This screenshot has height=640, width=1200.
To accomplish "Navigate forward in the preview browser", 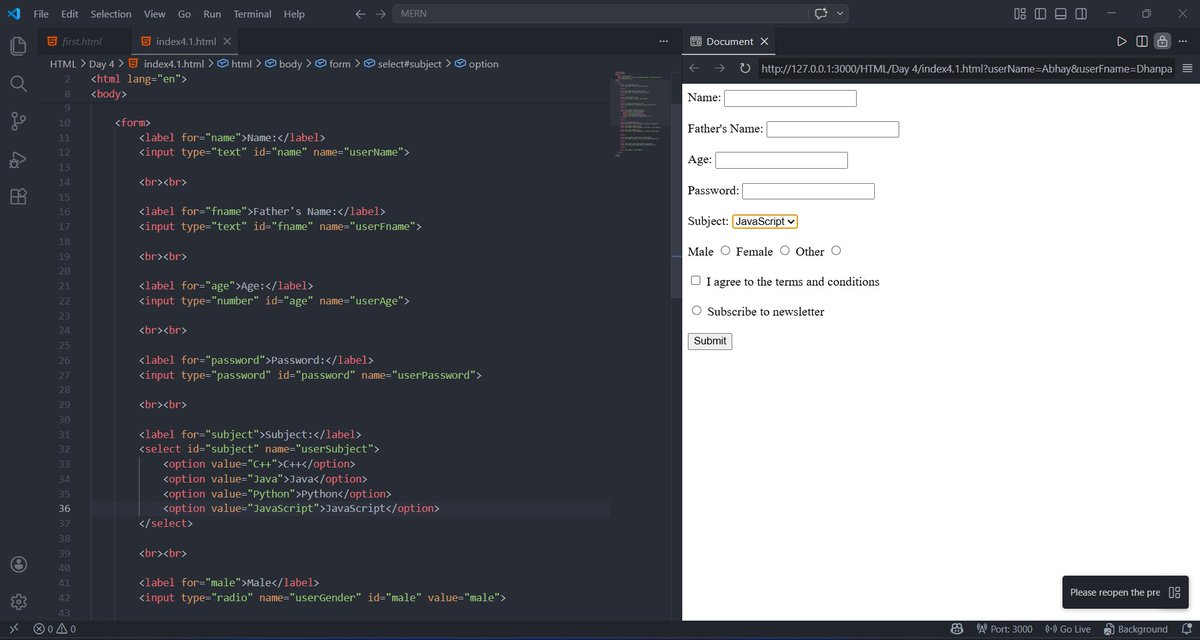I will tap(719, 68).
